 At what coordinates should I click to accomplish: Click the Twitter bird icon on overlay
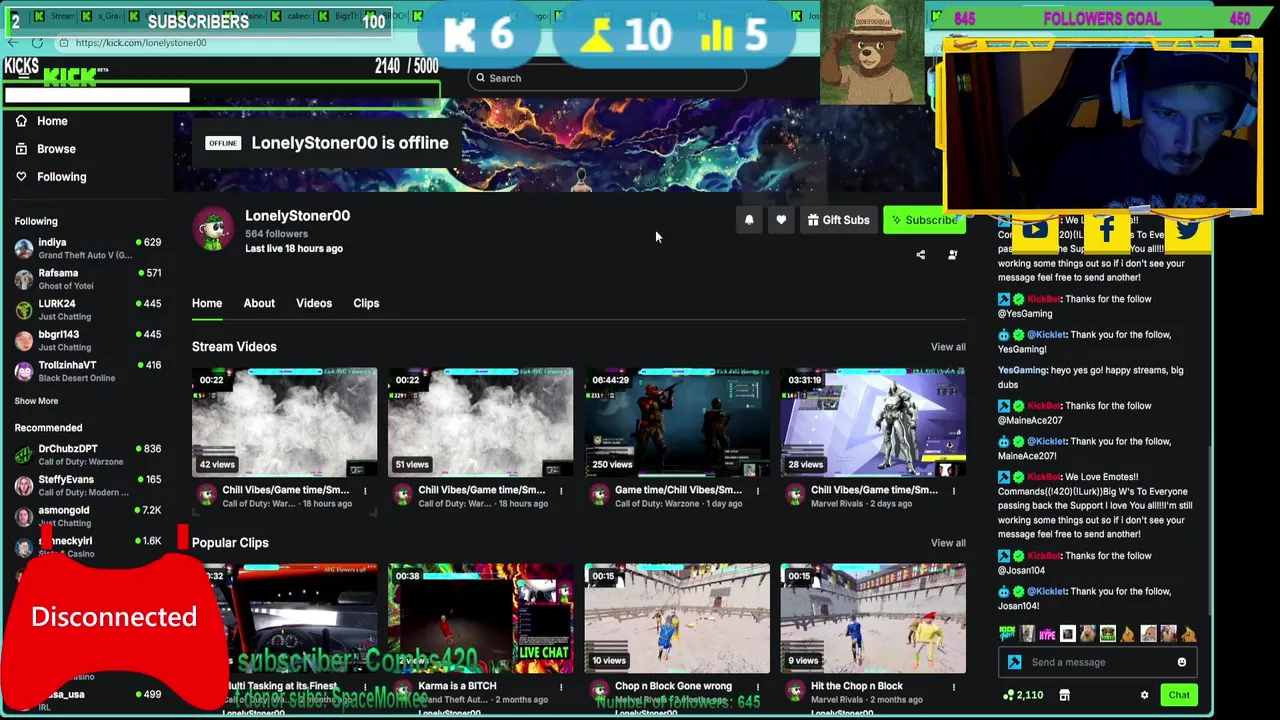tap(1188, 231)
